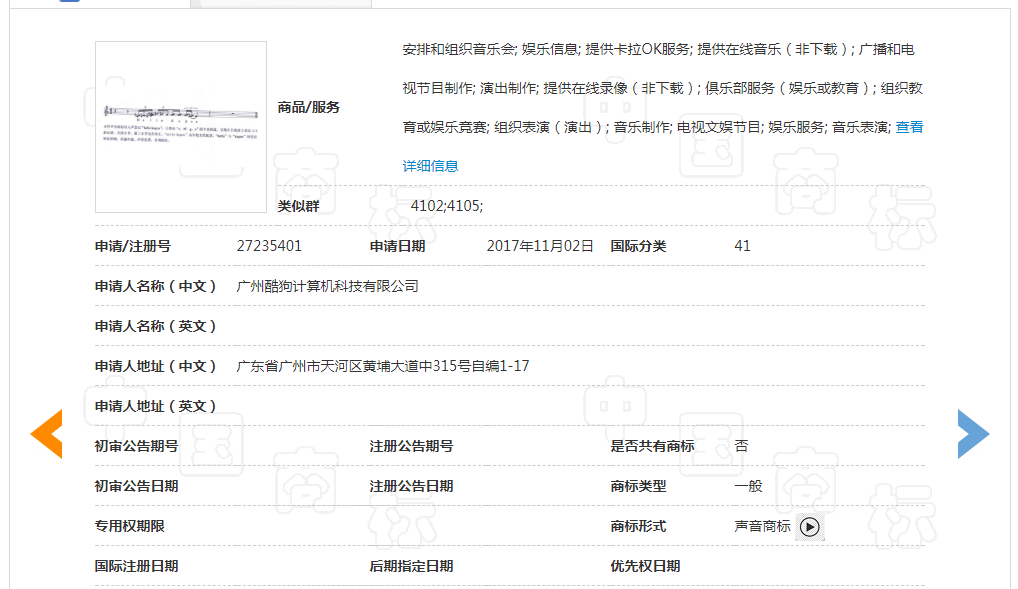Click the 注册公告期号 label
Screen dimensions: 1018x589
412,446
